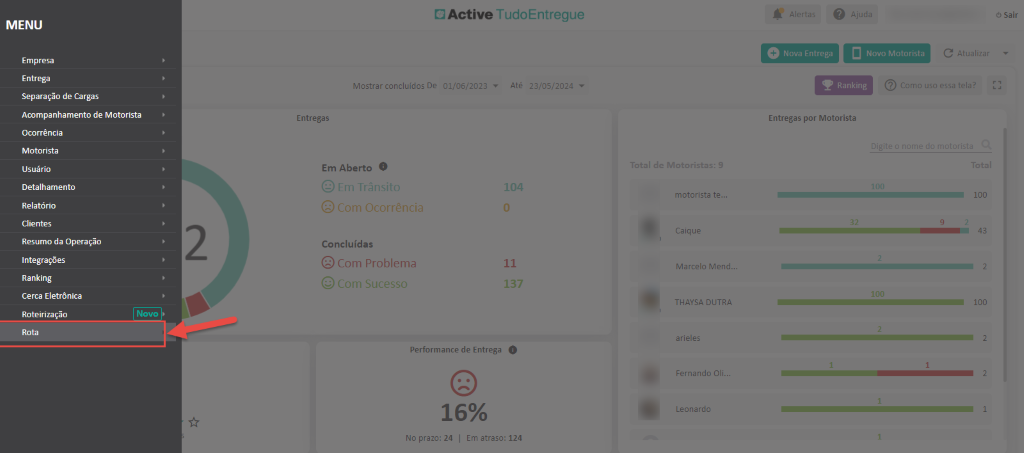The height and width of the screenshot is (453, 1024).
Task: Open the Entrega menu item
Action: (88, 78)
